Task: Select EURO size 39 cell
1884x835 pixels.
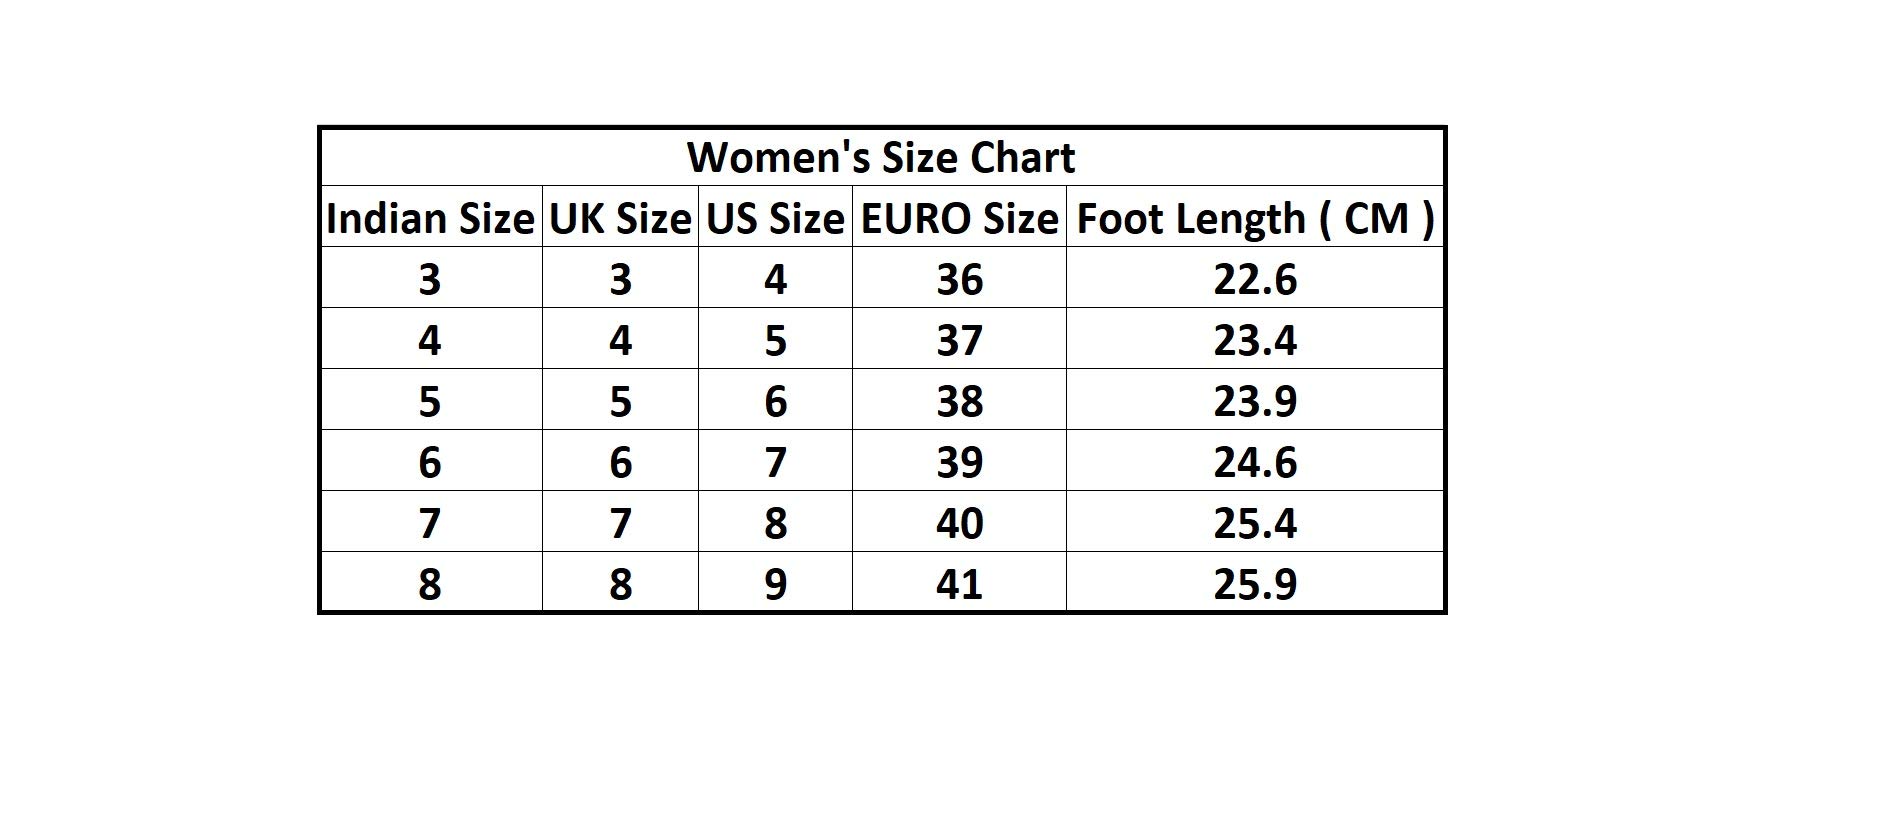Action: tap(959, 463)
